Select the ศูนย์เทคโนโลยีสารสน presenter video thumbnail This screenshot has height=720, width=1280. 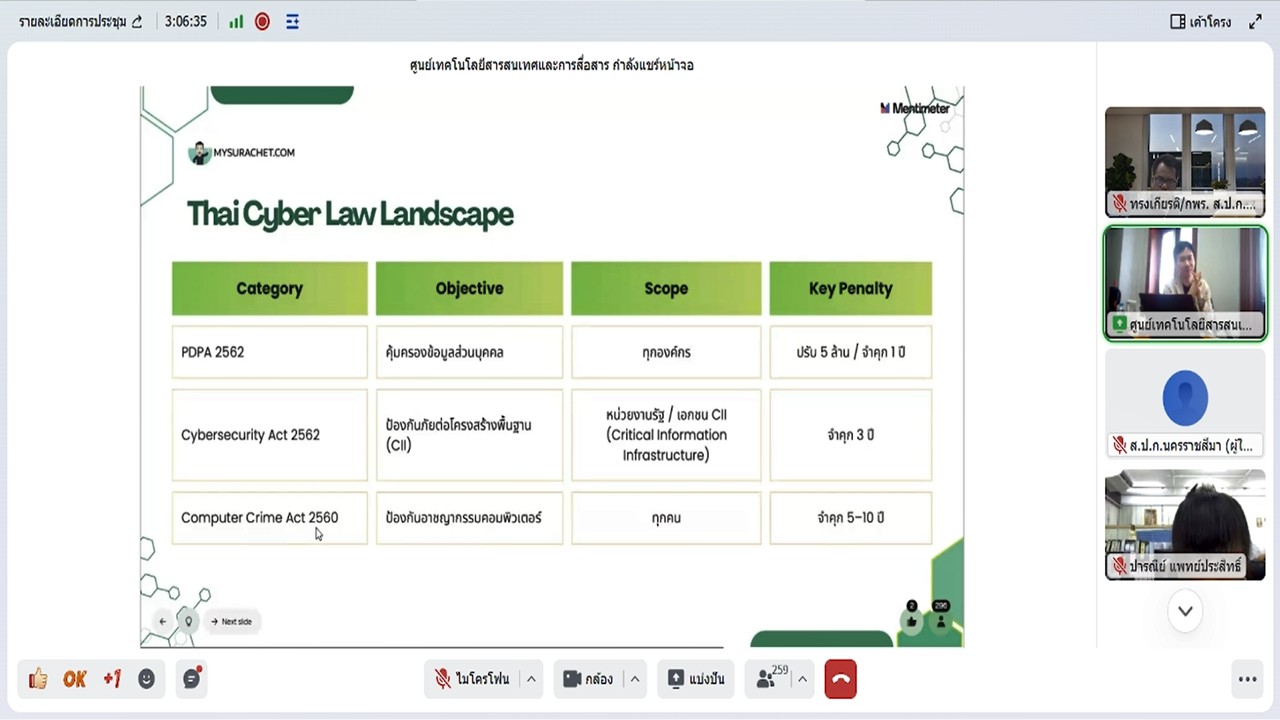[x=1185, y=283]
